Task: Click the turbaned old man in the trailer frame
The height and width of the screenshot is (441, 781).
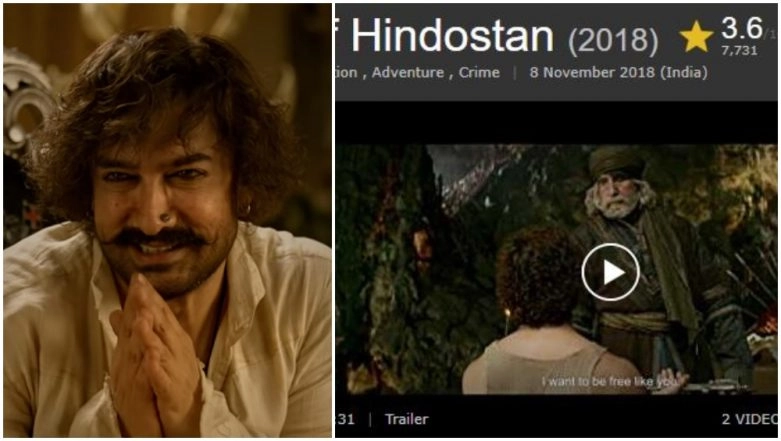Action: (x=641, y=254)
